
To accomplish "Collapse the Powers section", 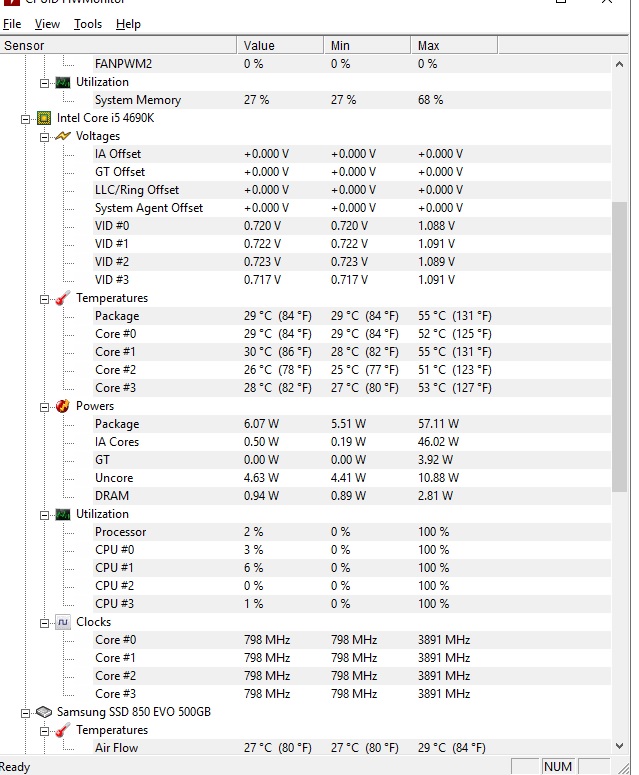I will pos(44,406).
